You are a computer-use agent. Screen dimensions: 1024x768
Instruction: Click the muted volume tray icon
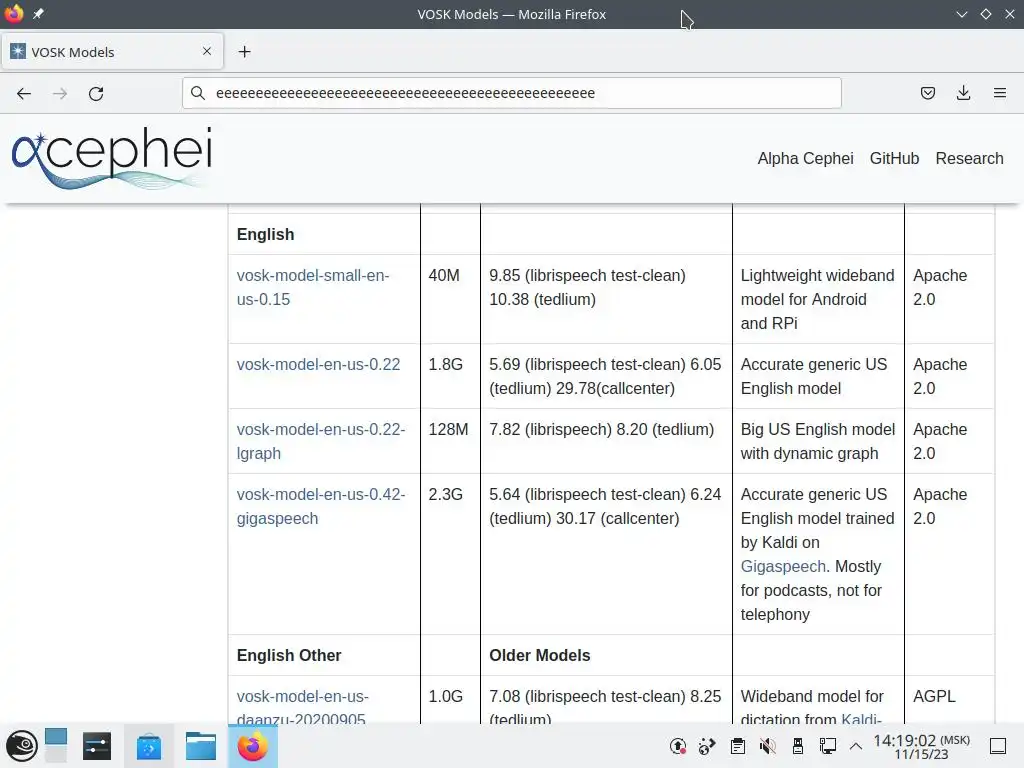[768, 746]
